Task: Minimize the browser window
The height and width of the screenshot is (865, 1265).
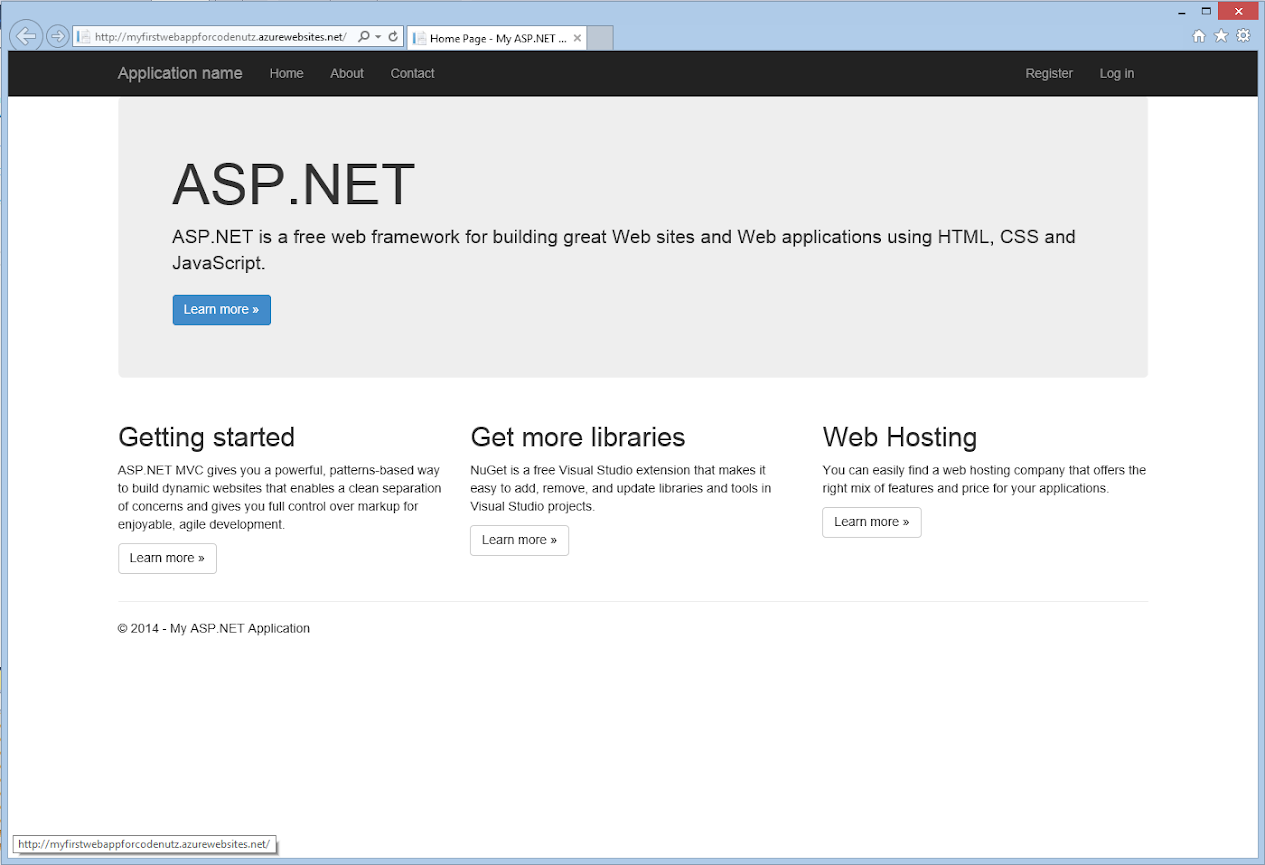Action: click(x=1181, y=12)
